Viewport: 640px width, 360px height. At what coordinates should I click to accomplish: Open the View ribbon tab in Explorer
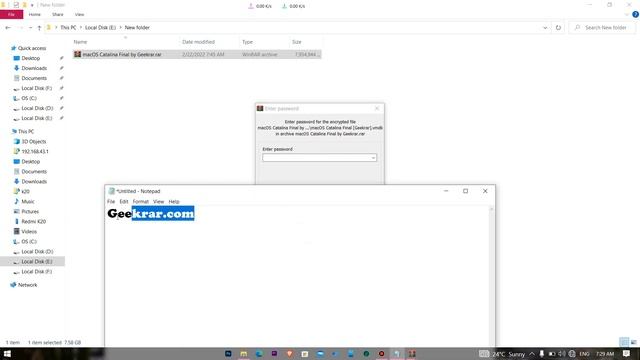(x=79, y=14)
